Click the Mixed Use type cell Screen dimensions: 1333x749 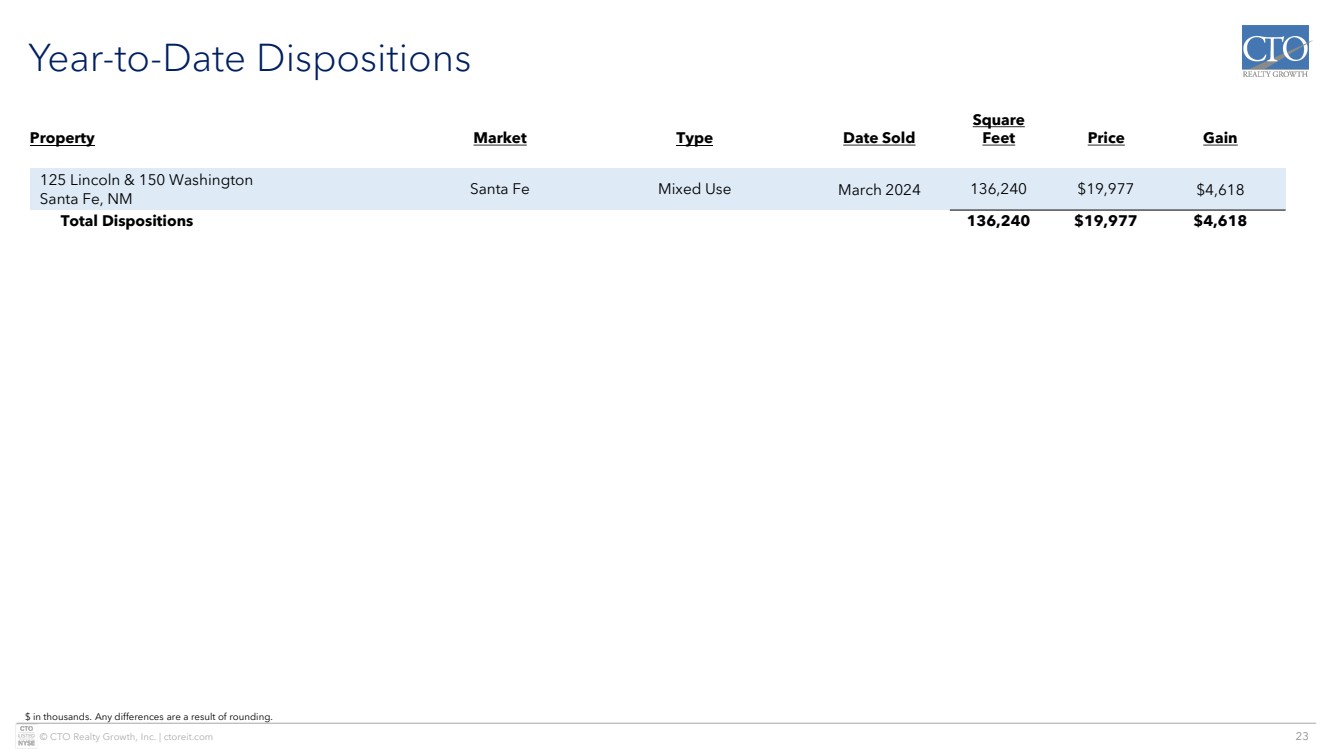click(x=694, y=188)
